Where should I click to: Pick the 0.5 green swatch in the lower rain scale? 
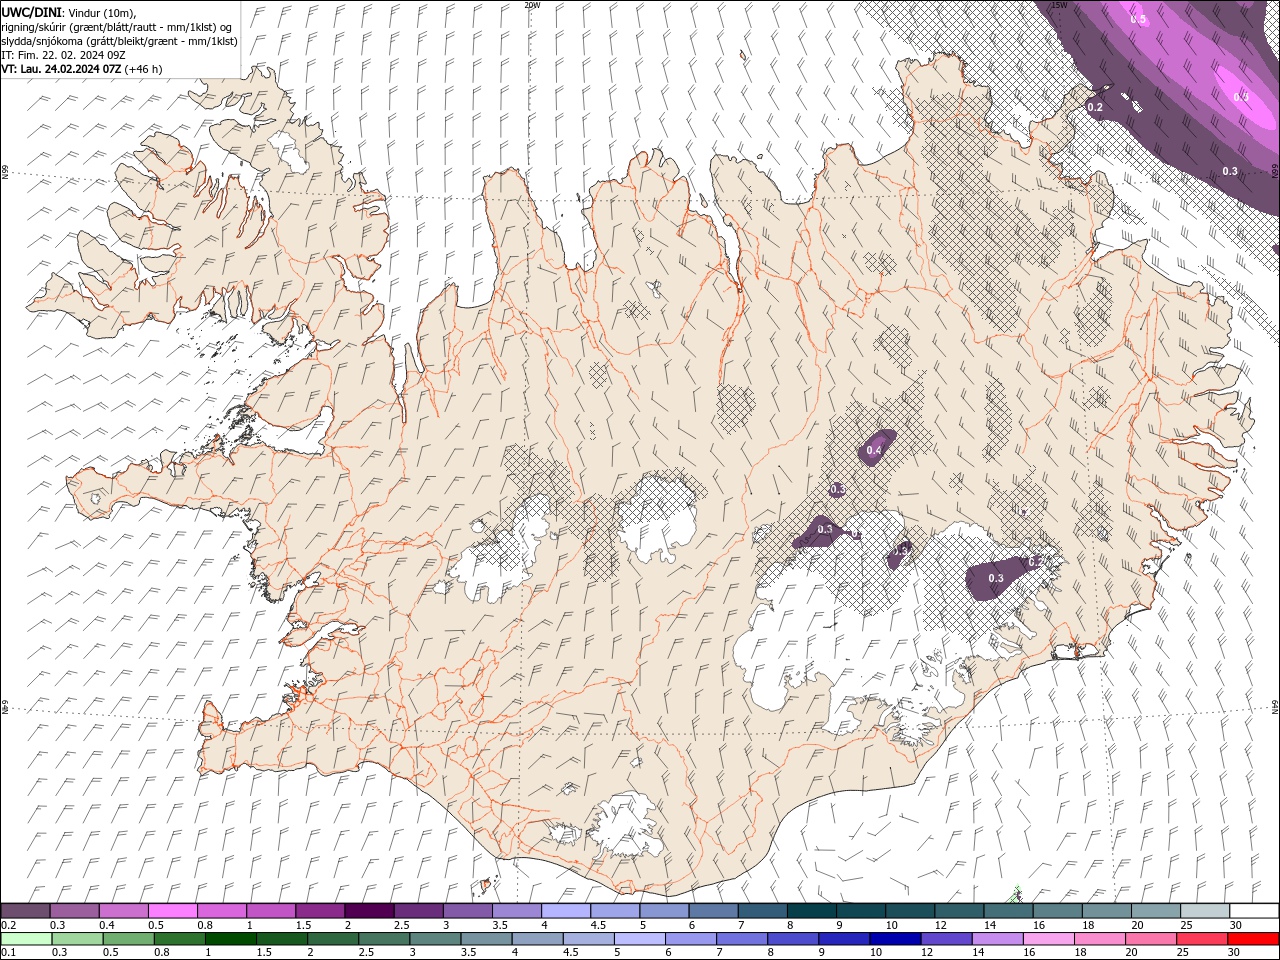coord(129,939)
